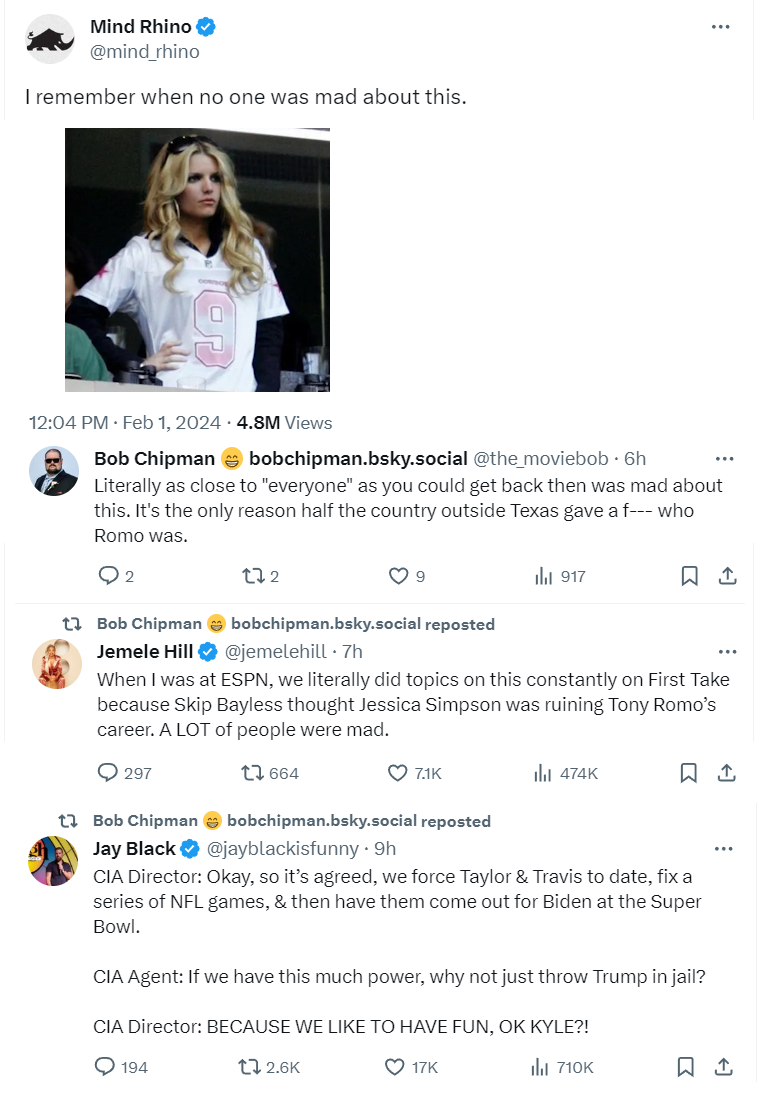This screenshot has height=1101, width=765.
Task: Share Bob Chipman's tweet
Action: pos(728,576)
